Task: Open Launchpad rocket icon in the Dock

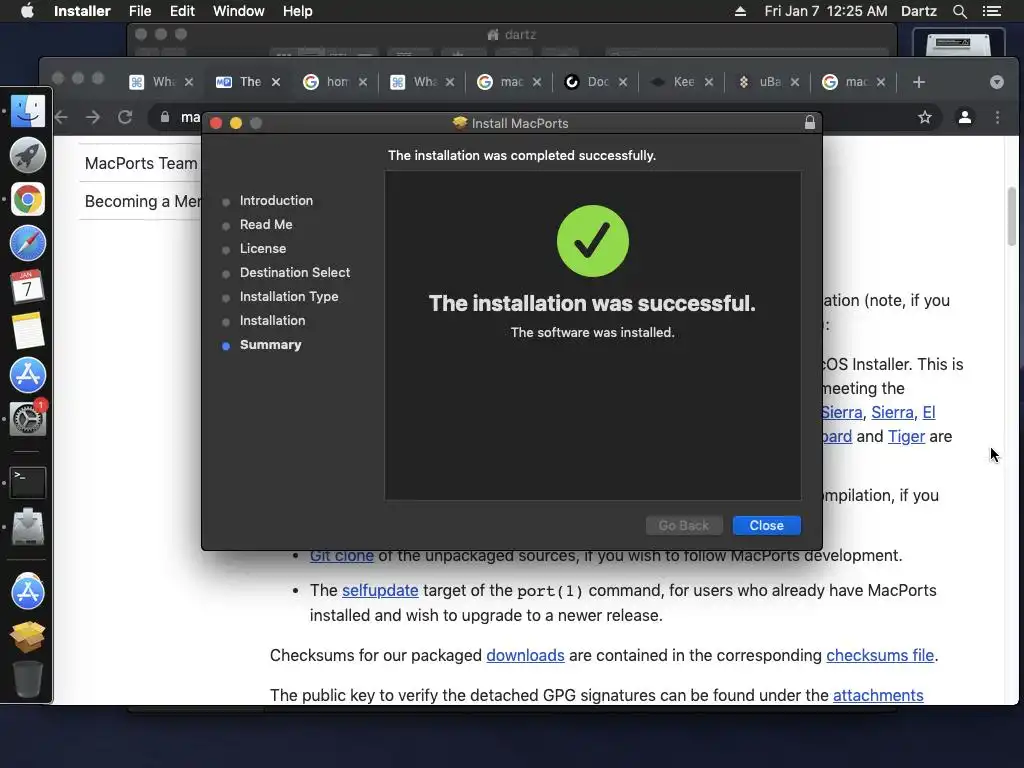Action: [x=27, y=155]
